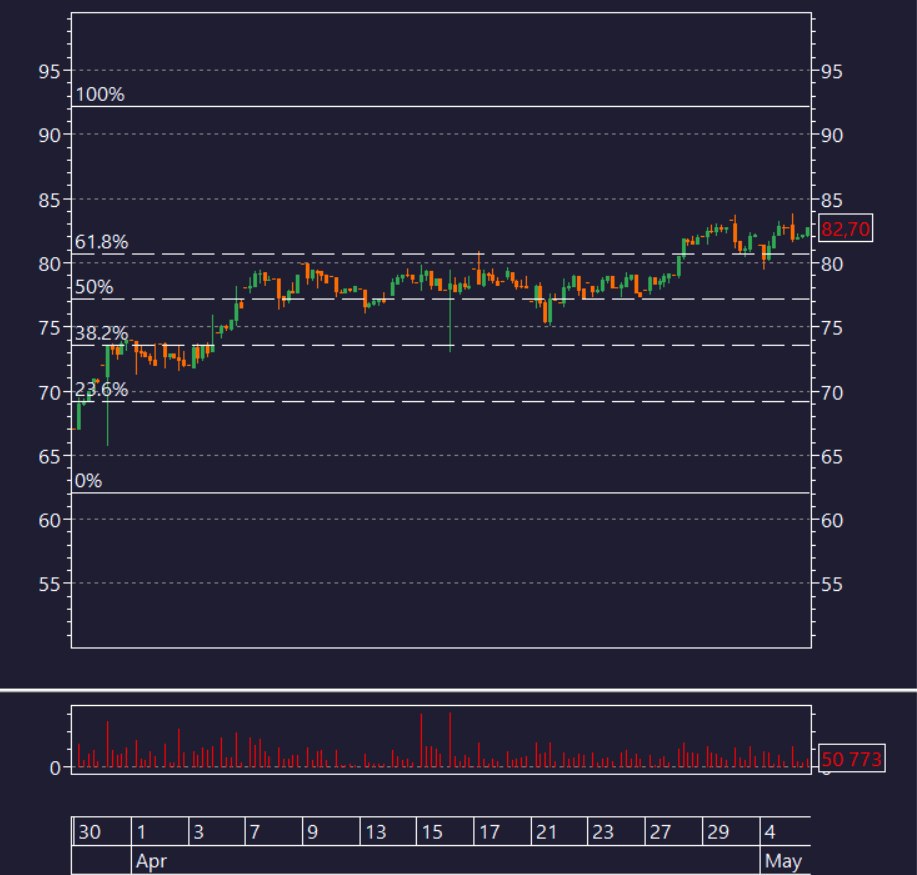This screenshot has width=917, height=875.
Task: Click the 0 label on volume axis
Action: [55, 767]
